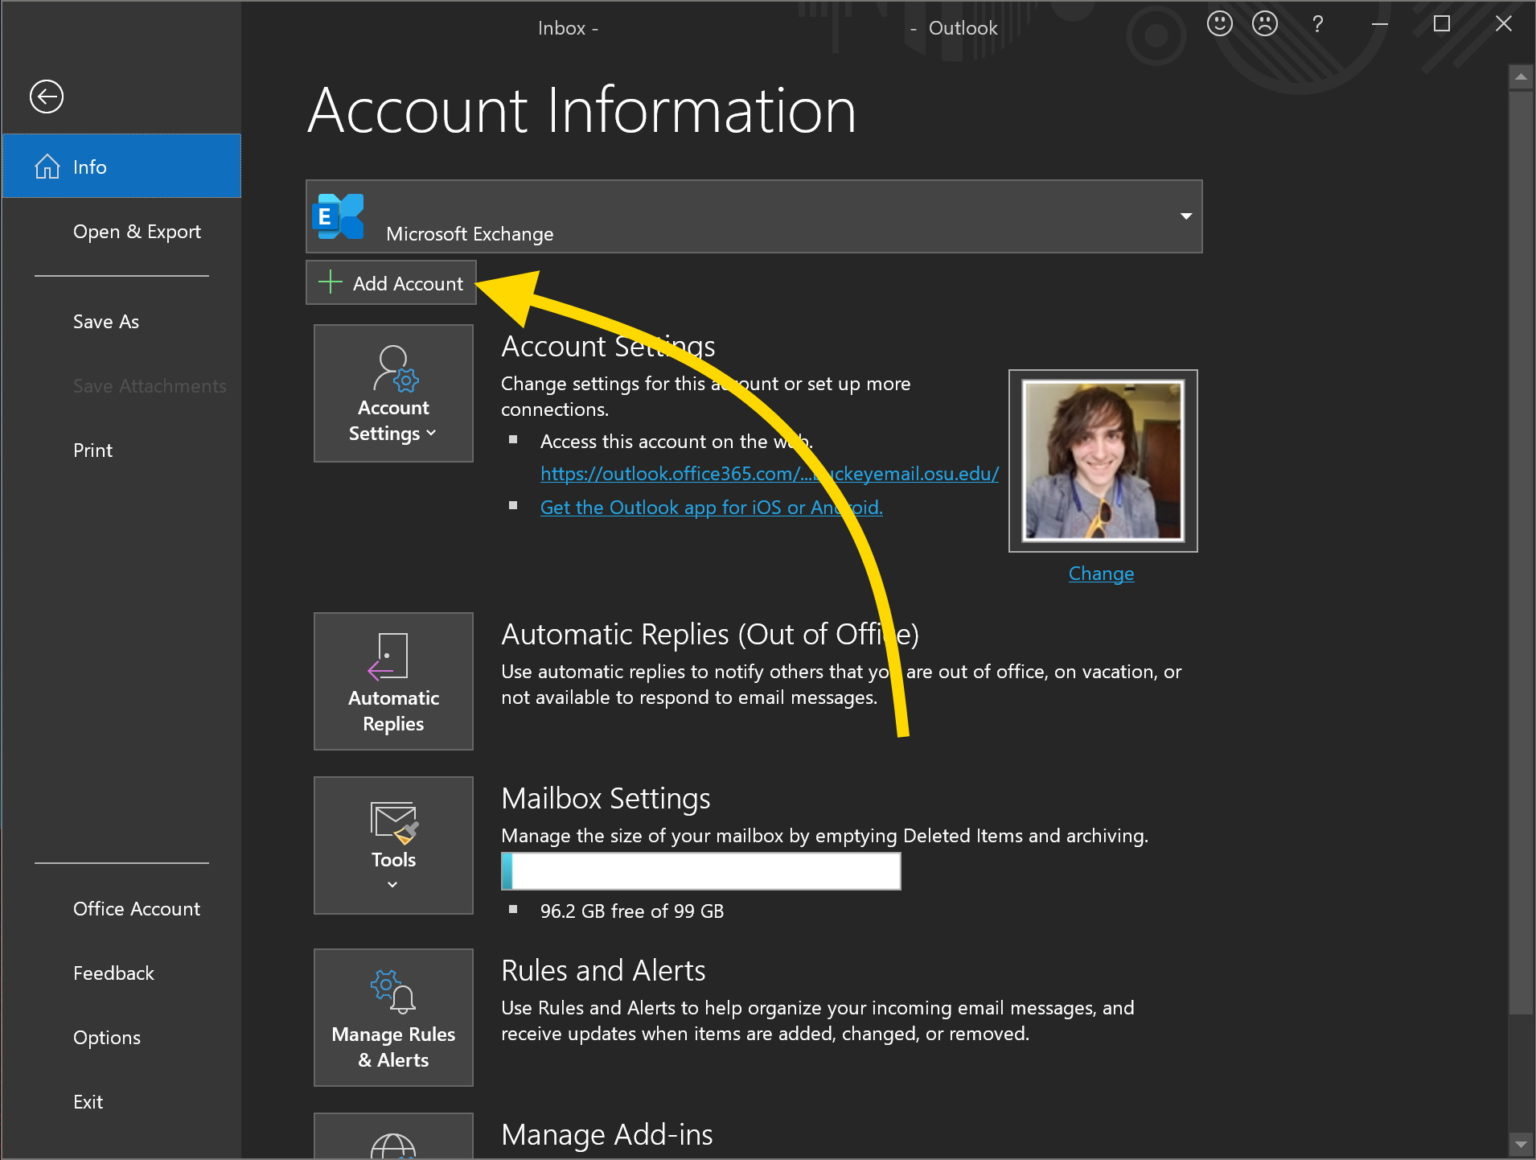Click the Change photo link
1536x1160 pixels.
1101,573
